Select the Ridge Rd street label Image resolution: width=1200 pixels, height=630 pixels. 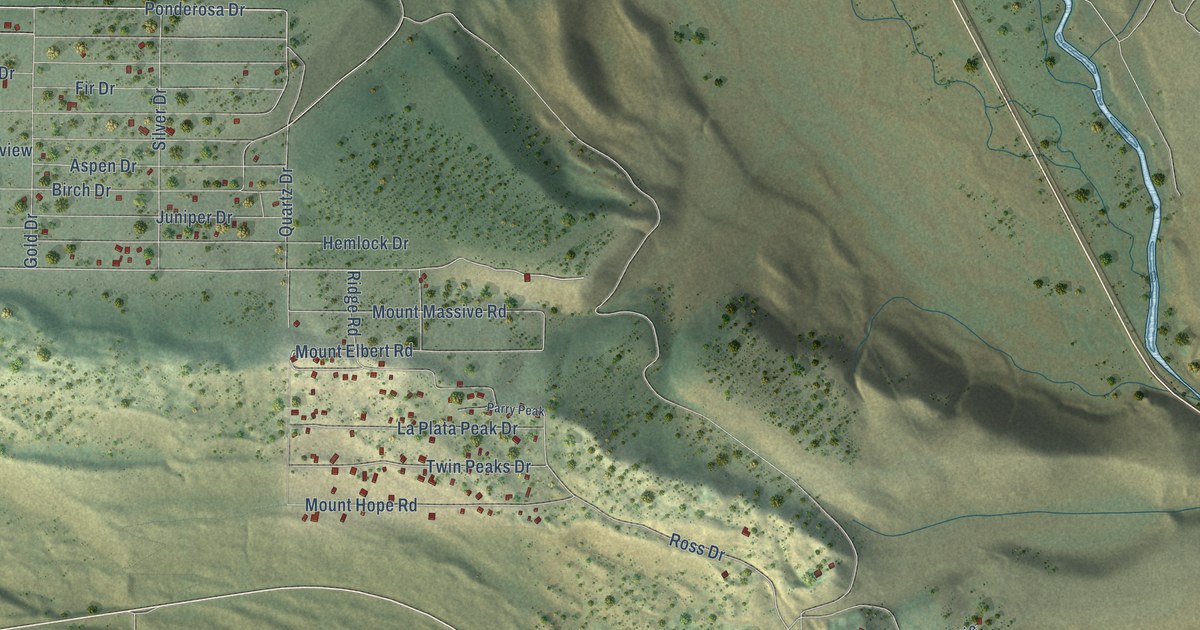[x=352, y=303]
